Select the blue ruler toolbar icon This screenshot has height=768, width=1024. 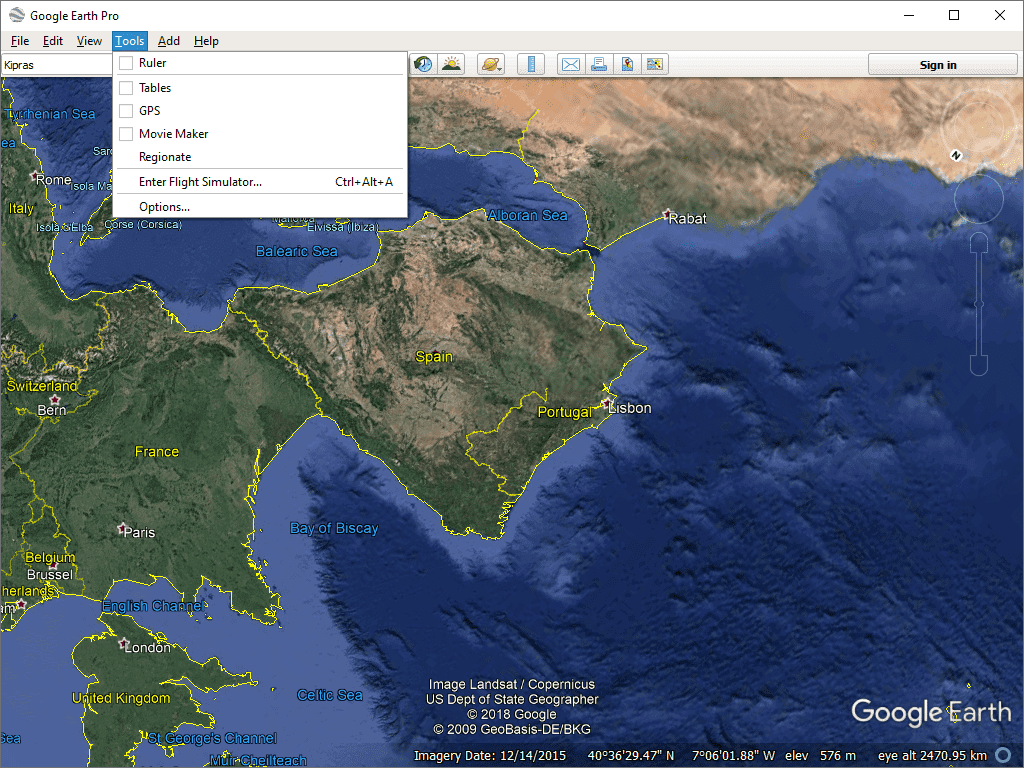[x=531, y=64]
